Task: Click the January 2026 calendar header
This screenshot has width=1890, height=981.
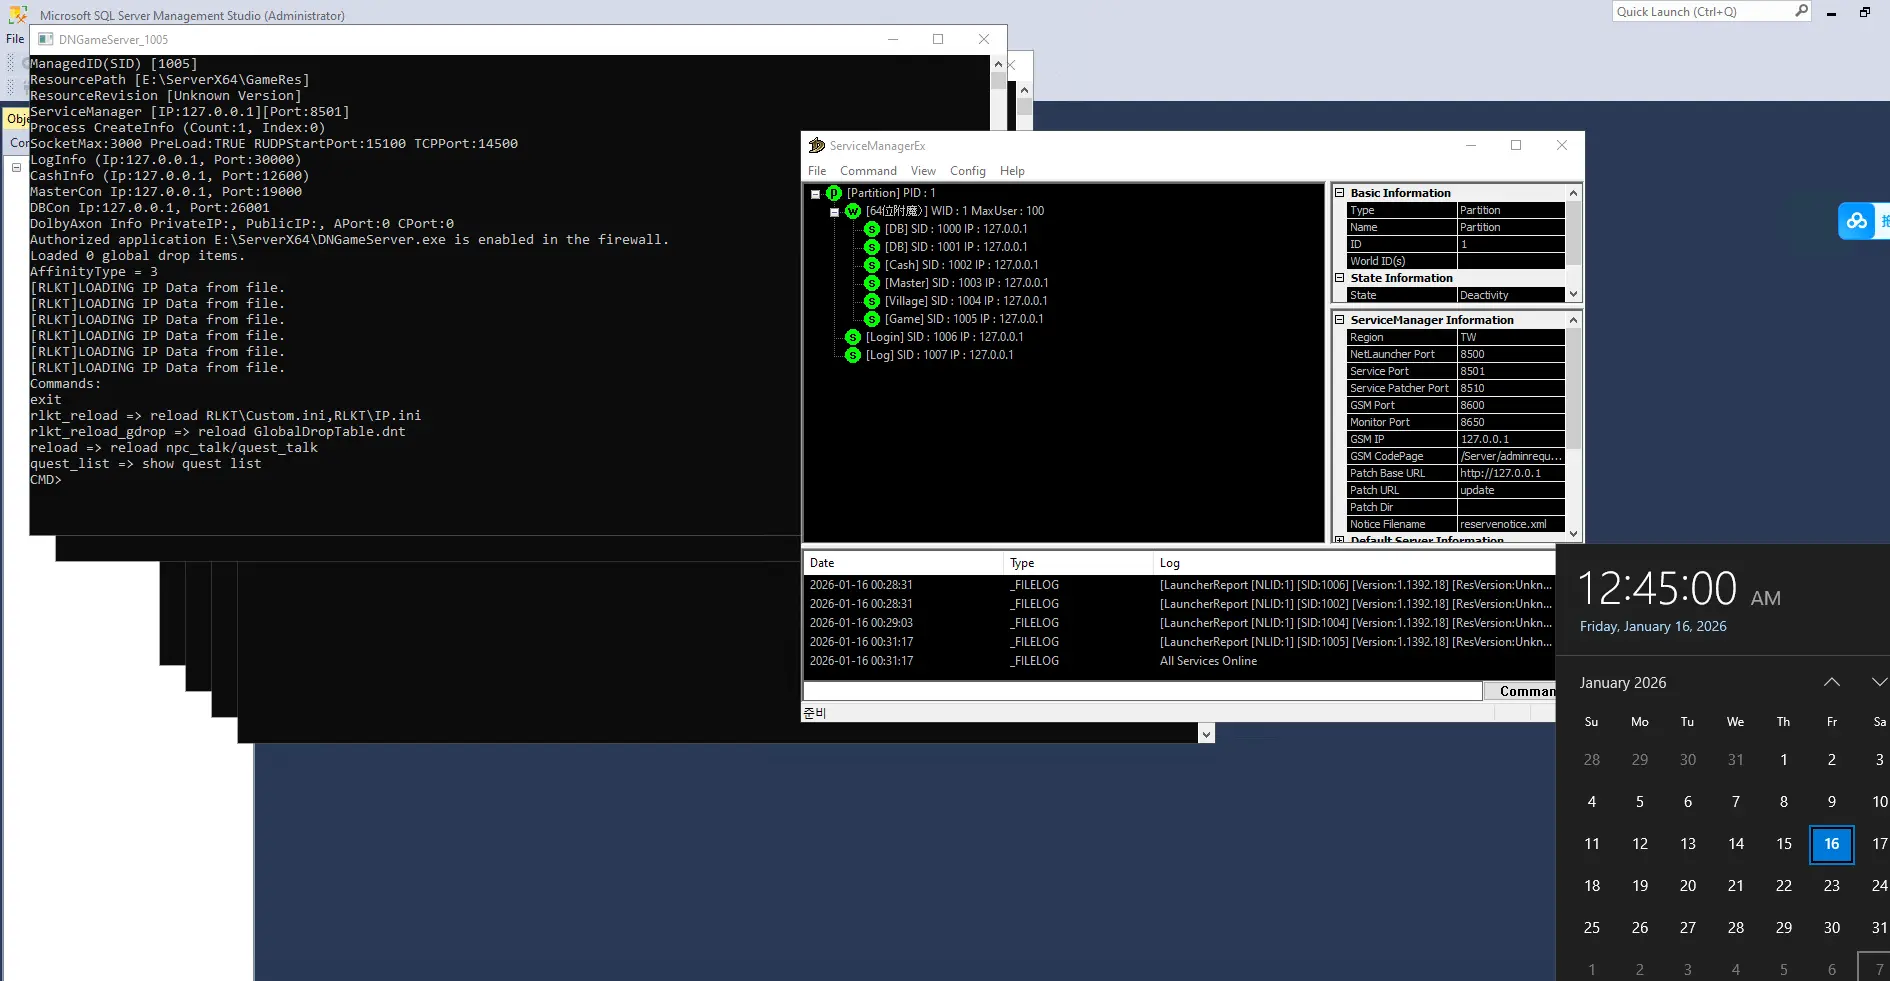Action: coord(1623,683)
